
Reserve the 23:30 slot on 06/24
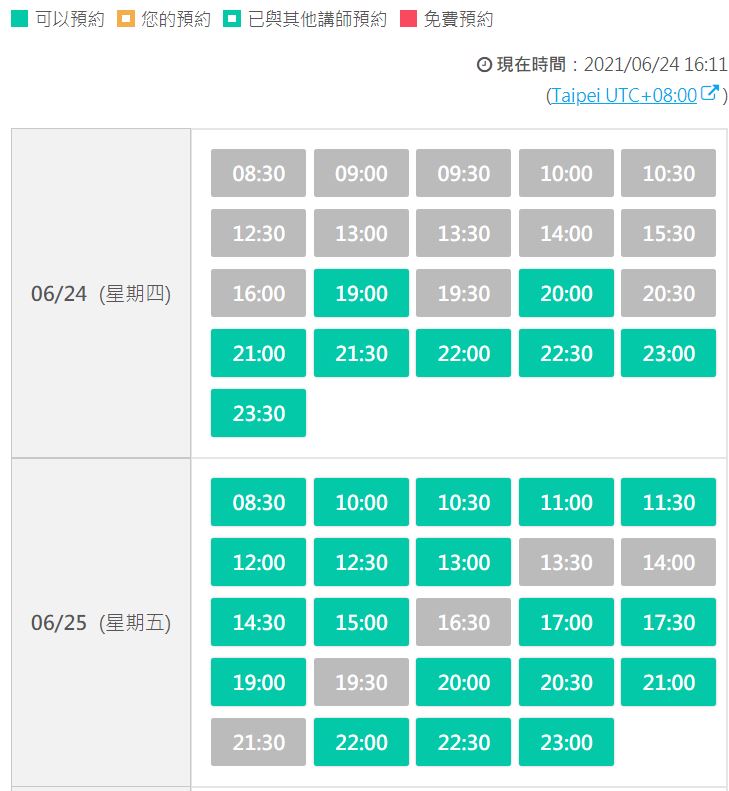[258, 413]
